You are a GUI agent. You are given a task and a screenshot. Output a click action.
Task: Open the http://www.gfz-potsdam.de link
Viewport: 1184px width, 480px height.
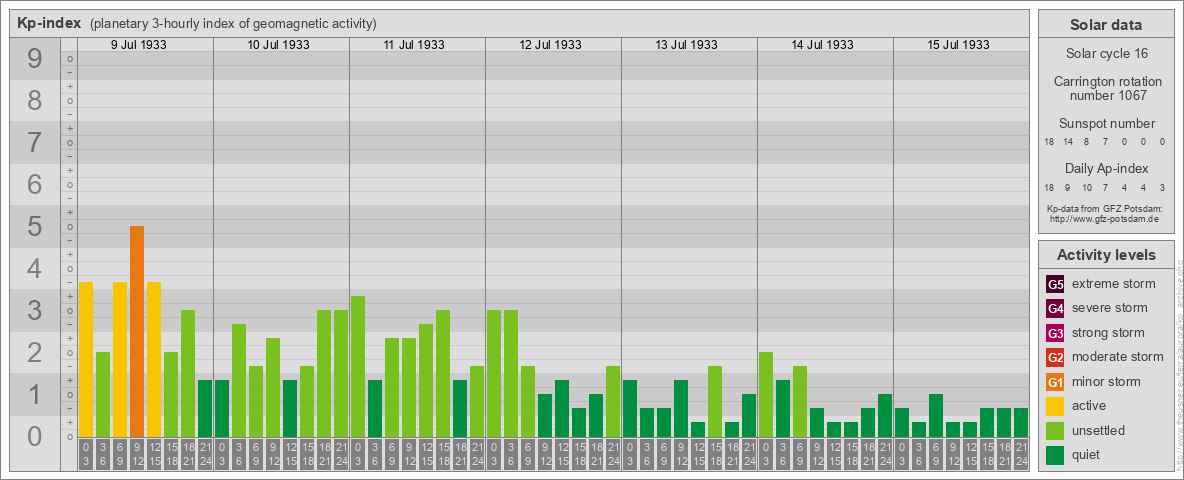pos(1104,218)
